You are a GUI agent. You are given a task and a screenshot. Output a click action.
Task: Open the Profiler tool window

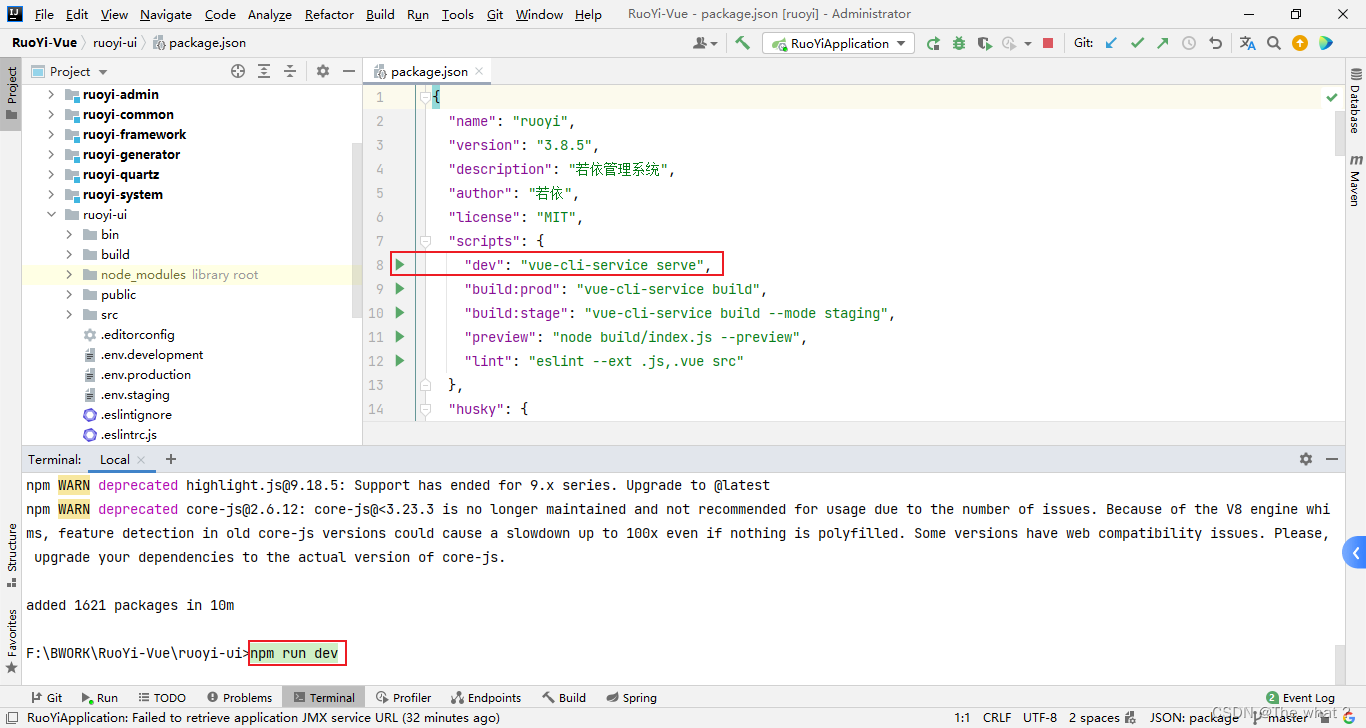(x=404, y=698)
